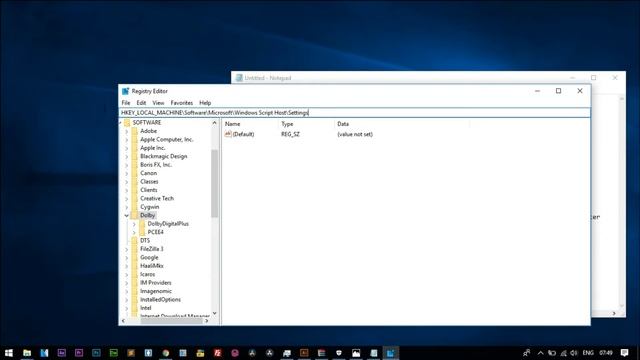Viewport: 640px width, 360px height.
Task: Click the SOFTWARE folder icon in tree
Action: (x=127, y=122)
